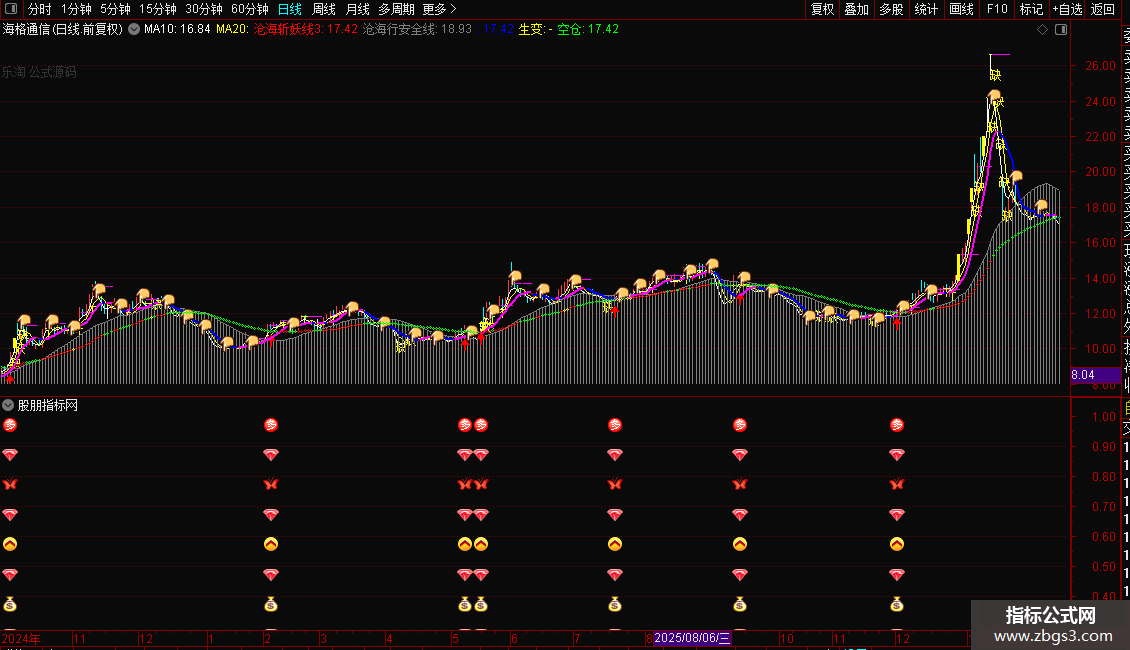The image size is (1130, 650).
Task: Collapse the 股朋指标网 indicator panel arrow
Action: pyautogui.click(x=8, y=405)
